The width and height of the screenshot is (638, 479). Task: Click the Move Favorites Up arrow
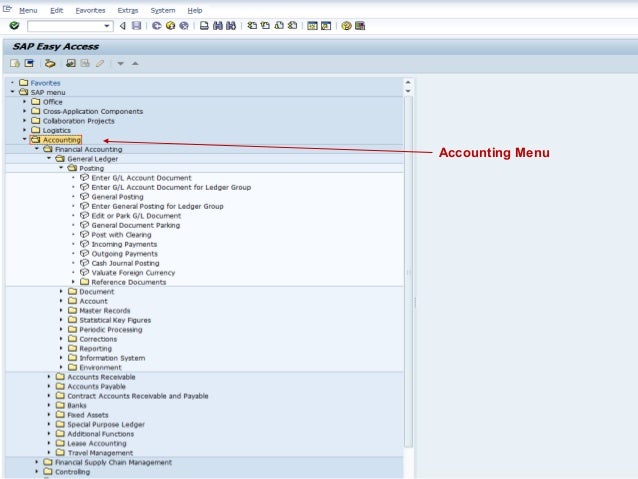point(135,63)
